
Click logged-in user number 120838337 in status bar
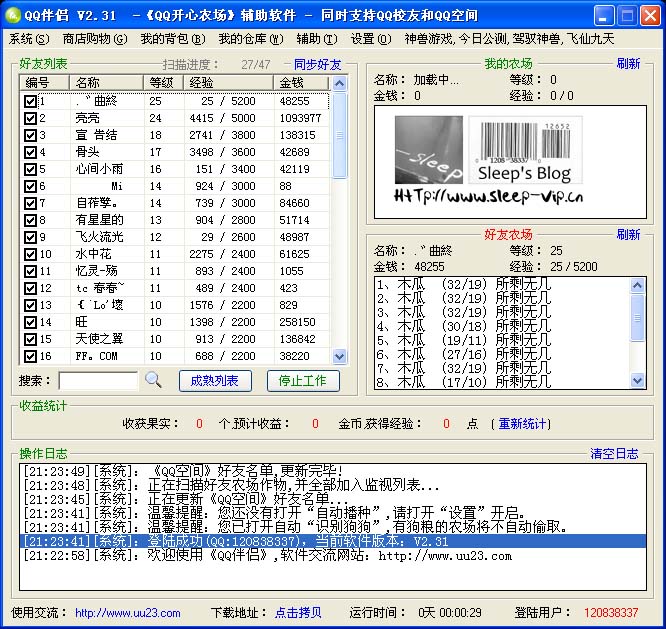pos(611,613)
